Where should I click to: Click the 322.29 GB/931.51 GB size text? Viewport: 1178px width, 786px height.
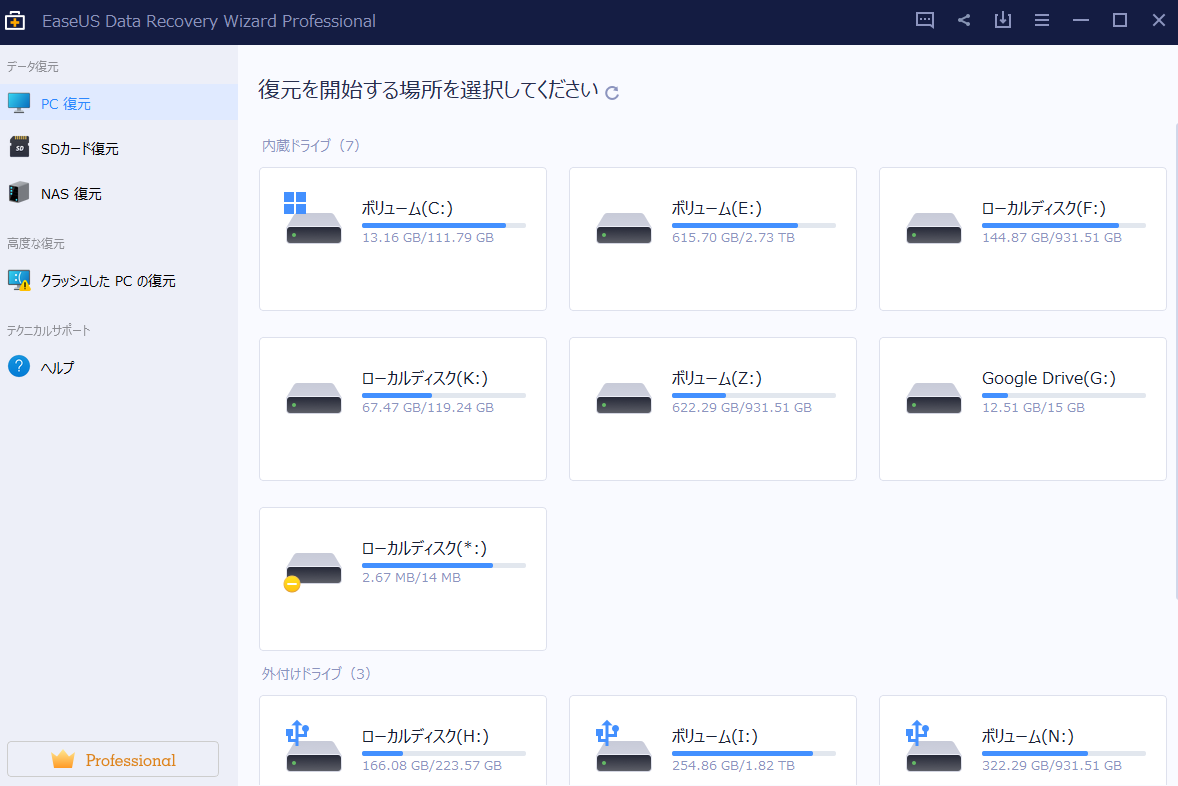point(1052,765)
